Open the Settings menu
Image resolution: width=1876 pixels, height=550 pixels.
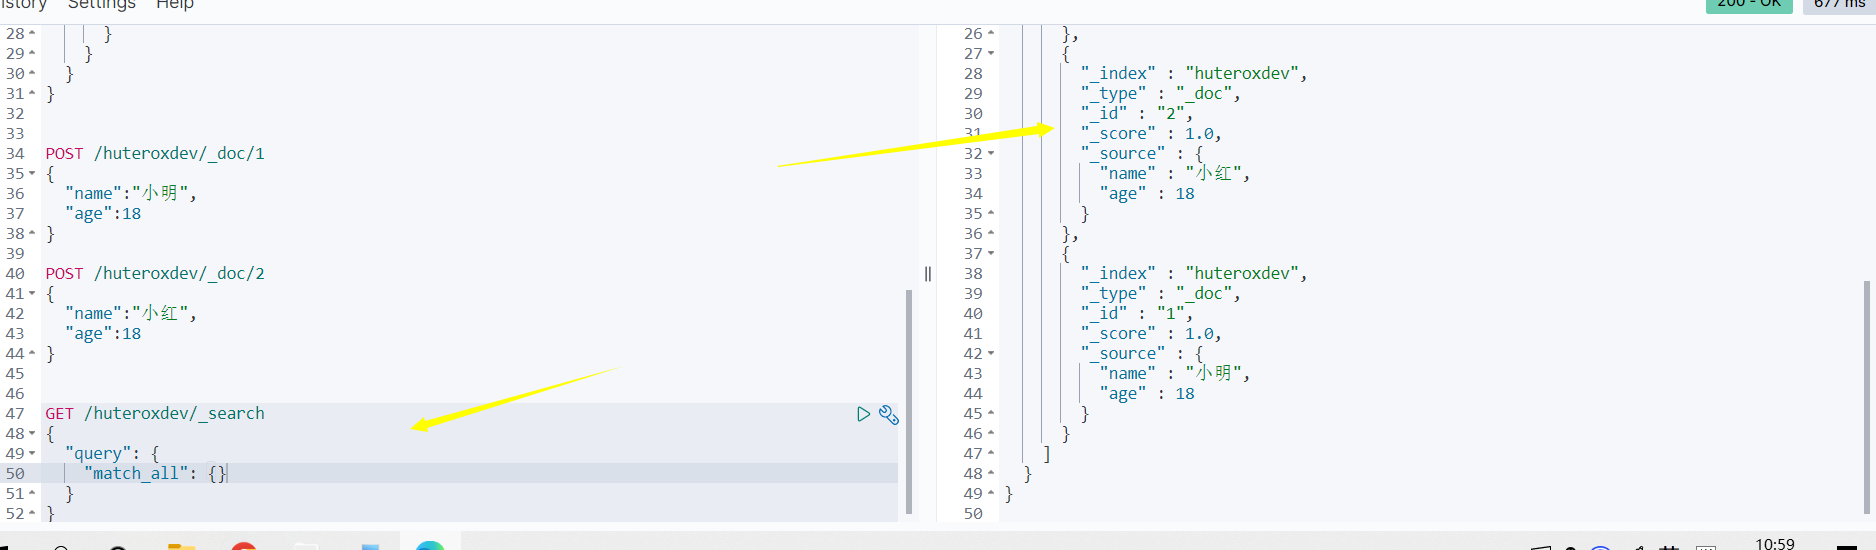(101, 5)
